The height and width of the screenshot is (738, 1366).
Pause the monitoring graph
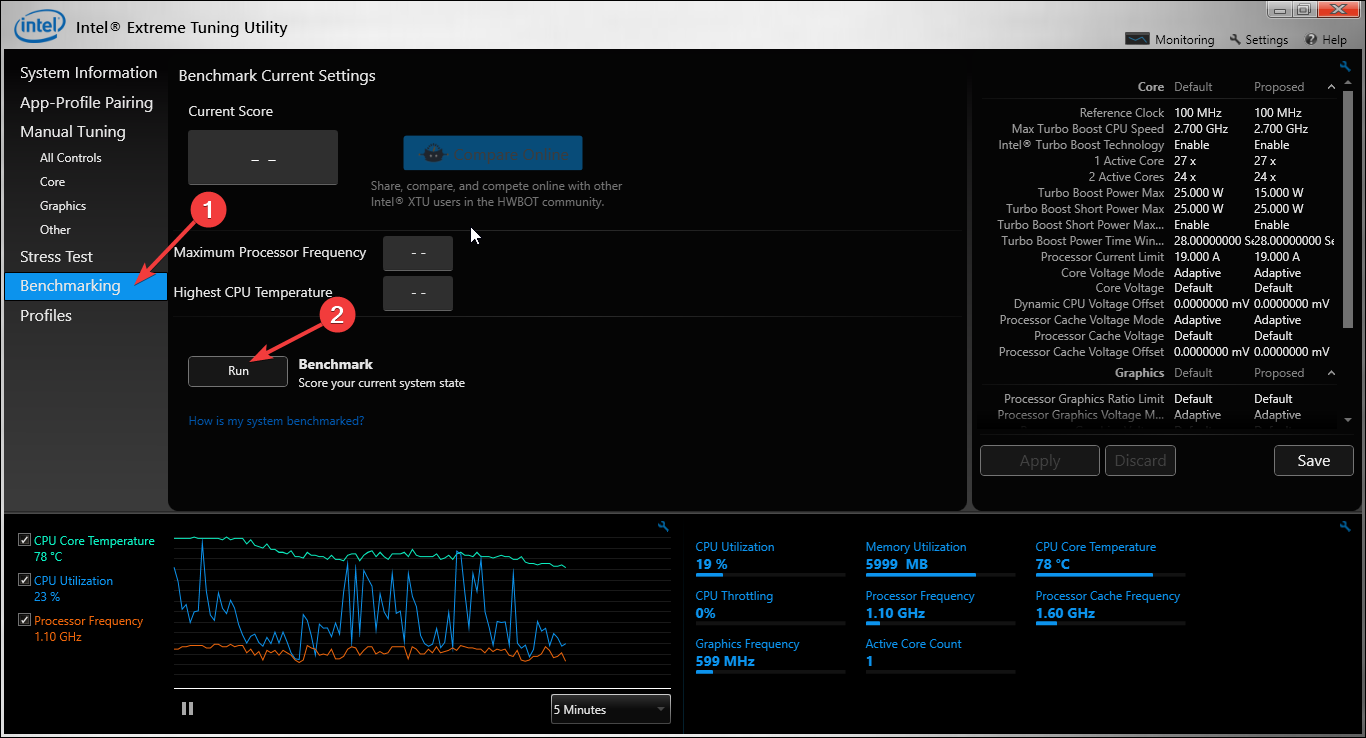(187, 708)
